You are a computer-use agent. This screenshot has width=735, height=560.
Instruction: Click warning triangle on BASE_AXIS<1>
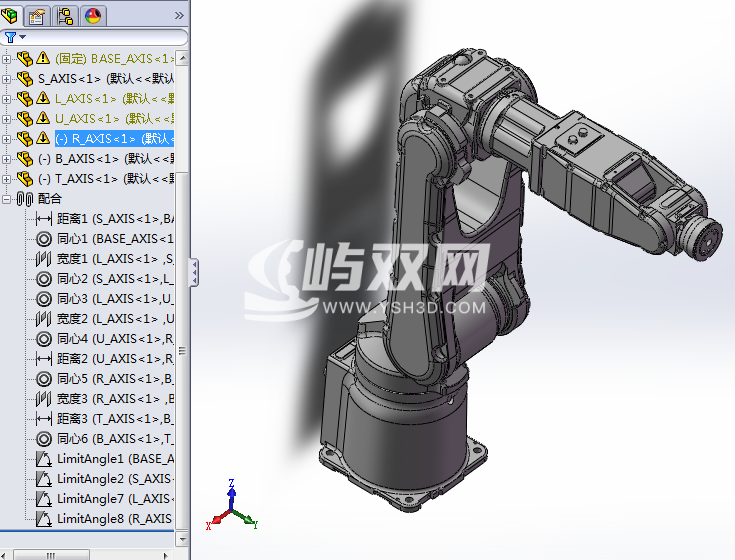point(43,58)
